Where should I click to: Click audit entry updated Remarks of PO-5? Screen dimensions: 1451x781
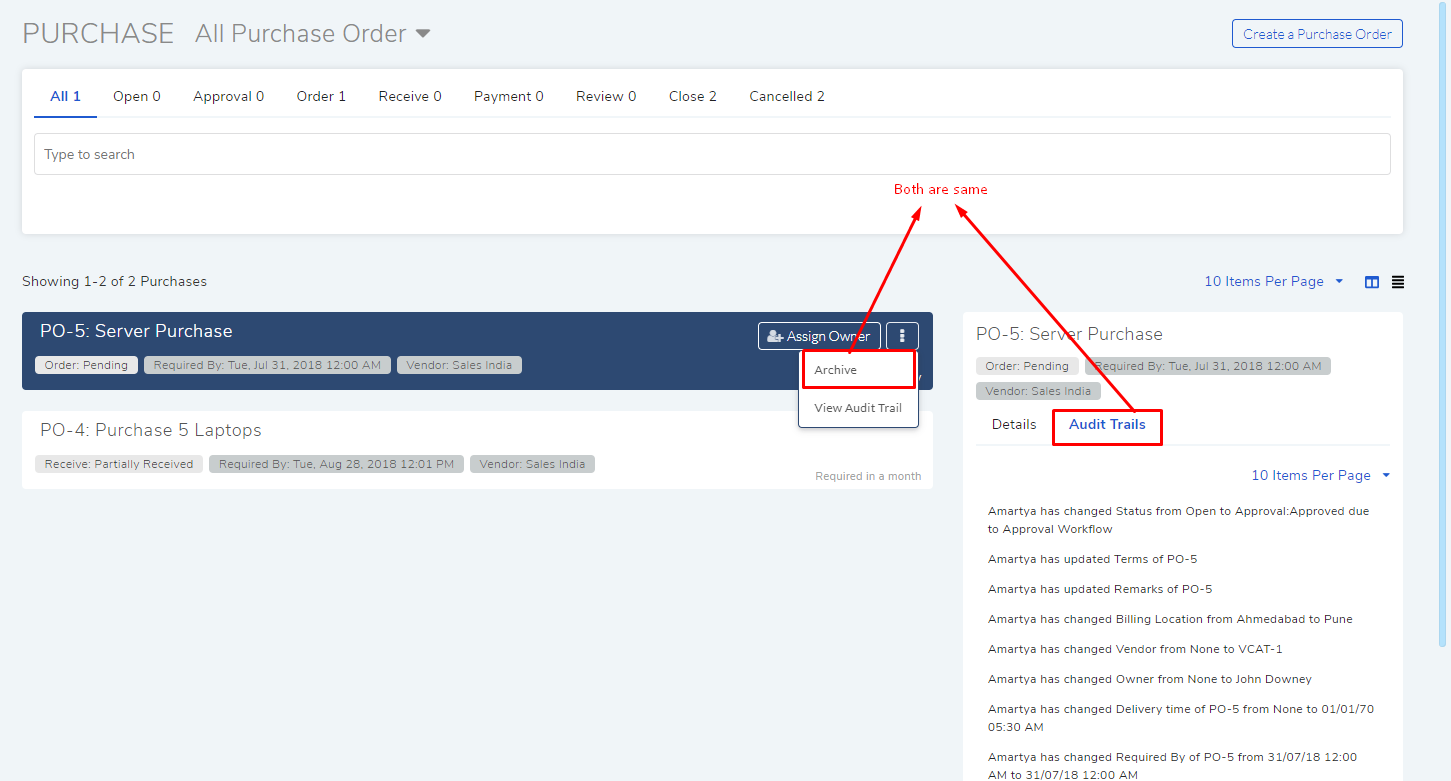(x=1100, y=589)
